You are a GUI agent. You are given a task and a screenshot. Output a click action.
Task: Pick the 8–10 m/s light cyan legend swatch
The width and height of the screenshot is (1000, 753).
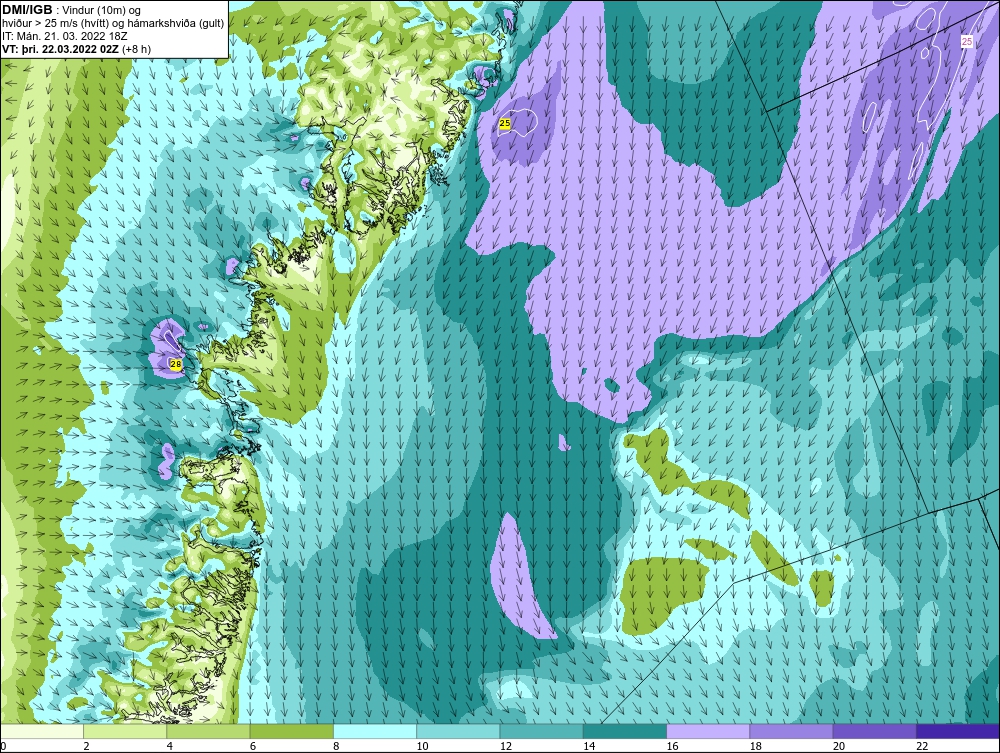[375, 731]
